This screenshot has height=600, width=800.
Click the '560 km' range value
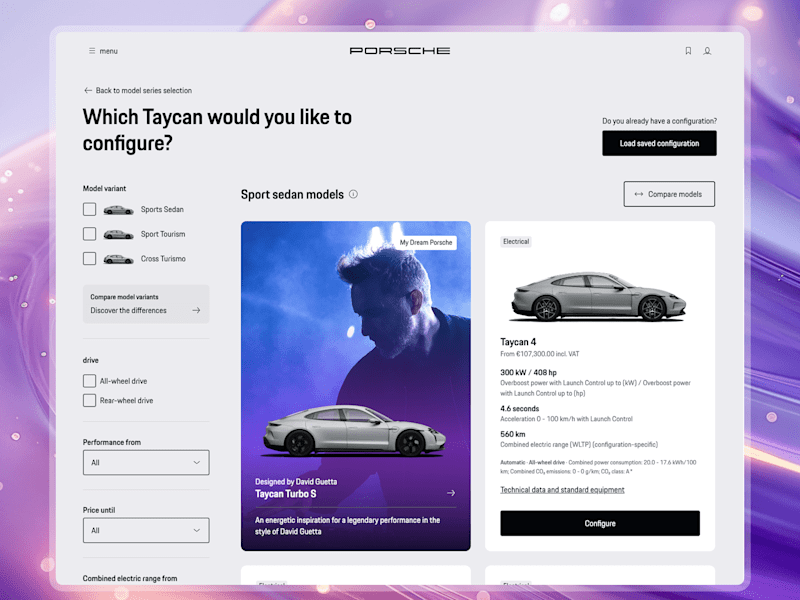[512, 434]
